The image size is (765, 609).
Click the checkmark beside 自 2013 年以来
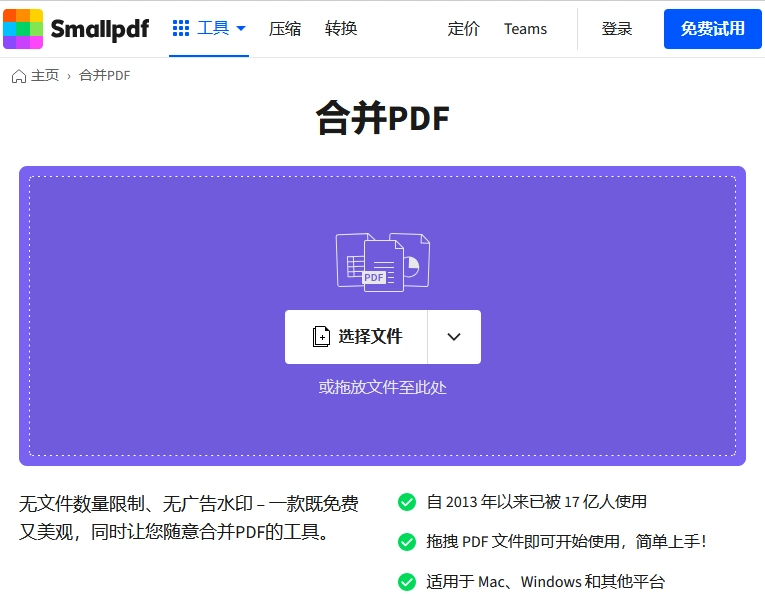(x=406, y=502)
